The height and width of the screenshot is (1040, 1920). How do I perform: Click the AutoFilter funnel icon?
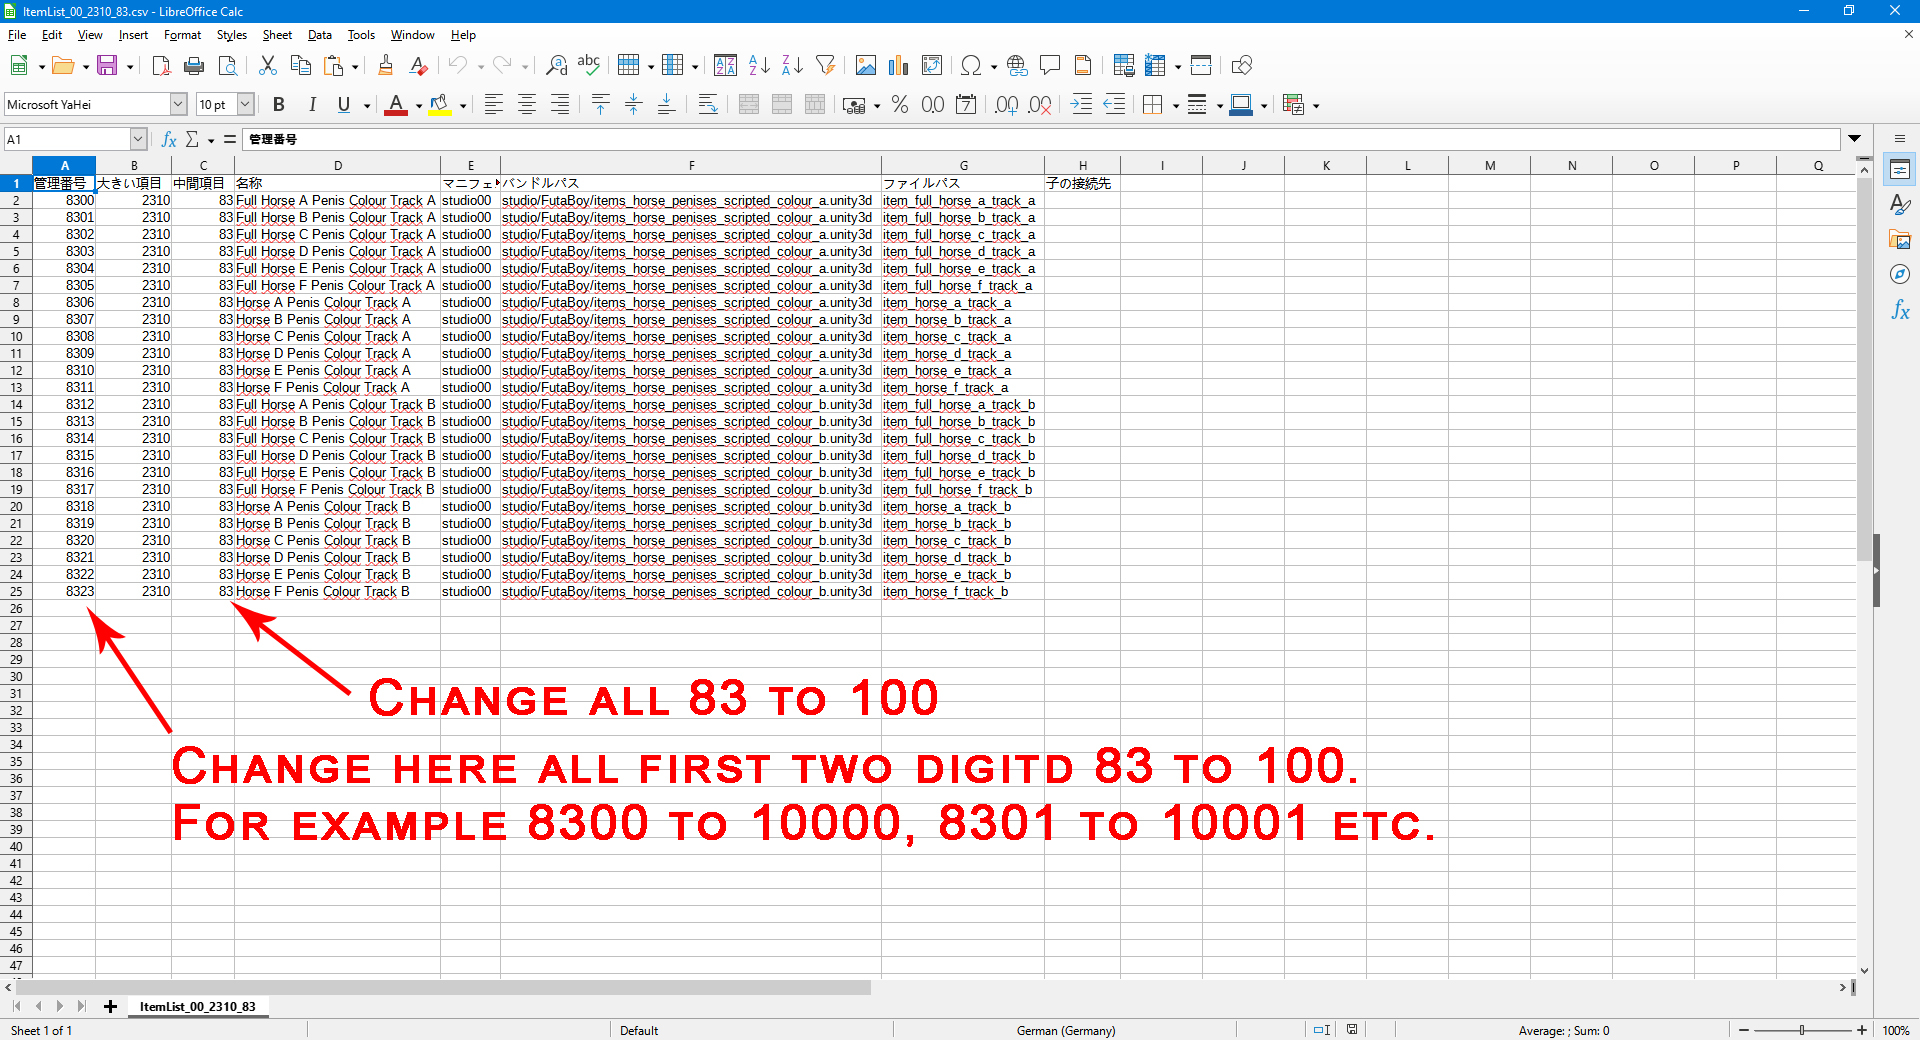(825, 66)
